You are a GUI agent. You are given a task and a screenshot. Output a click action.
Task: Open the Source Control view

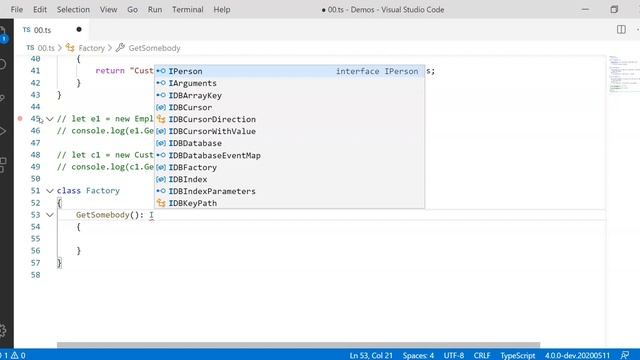pyautogui.click(x=3, y=98)
